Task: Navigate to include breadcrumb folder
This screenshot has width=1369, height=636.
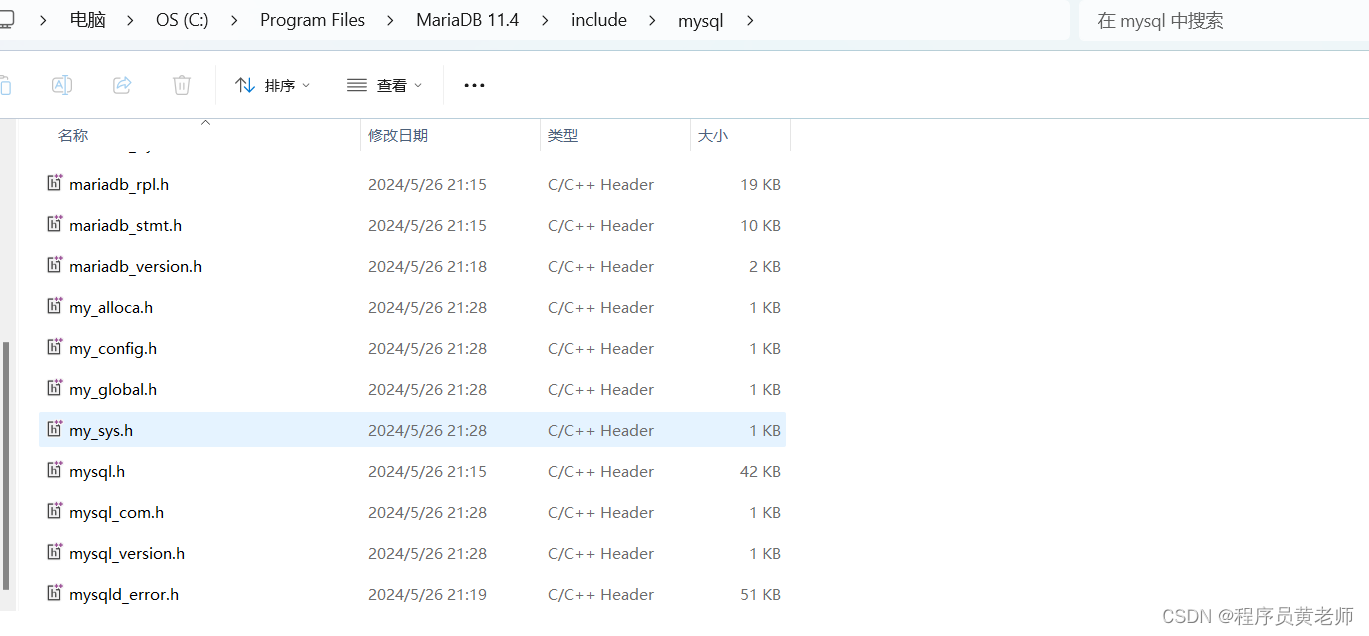Action: coord(599,20)
